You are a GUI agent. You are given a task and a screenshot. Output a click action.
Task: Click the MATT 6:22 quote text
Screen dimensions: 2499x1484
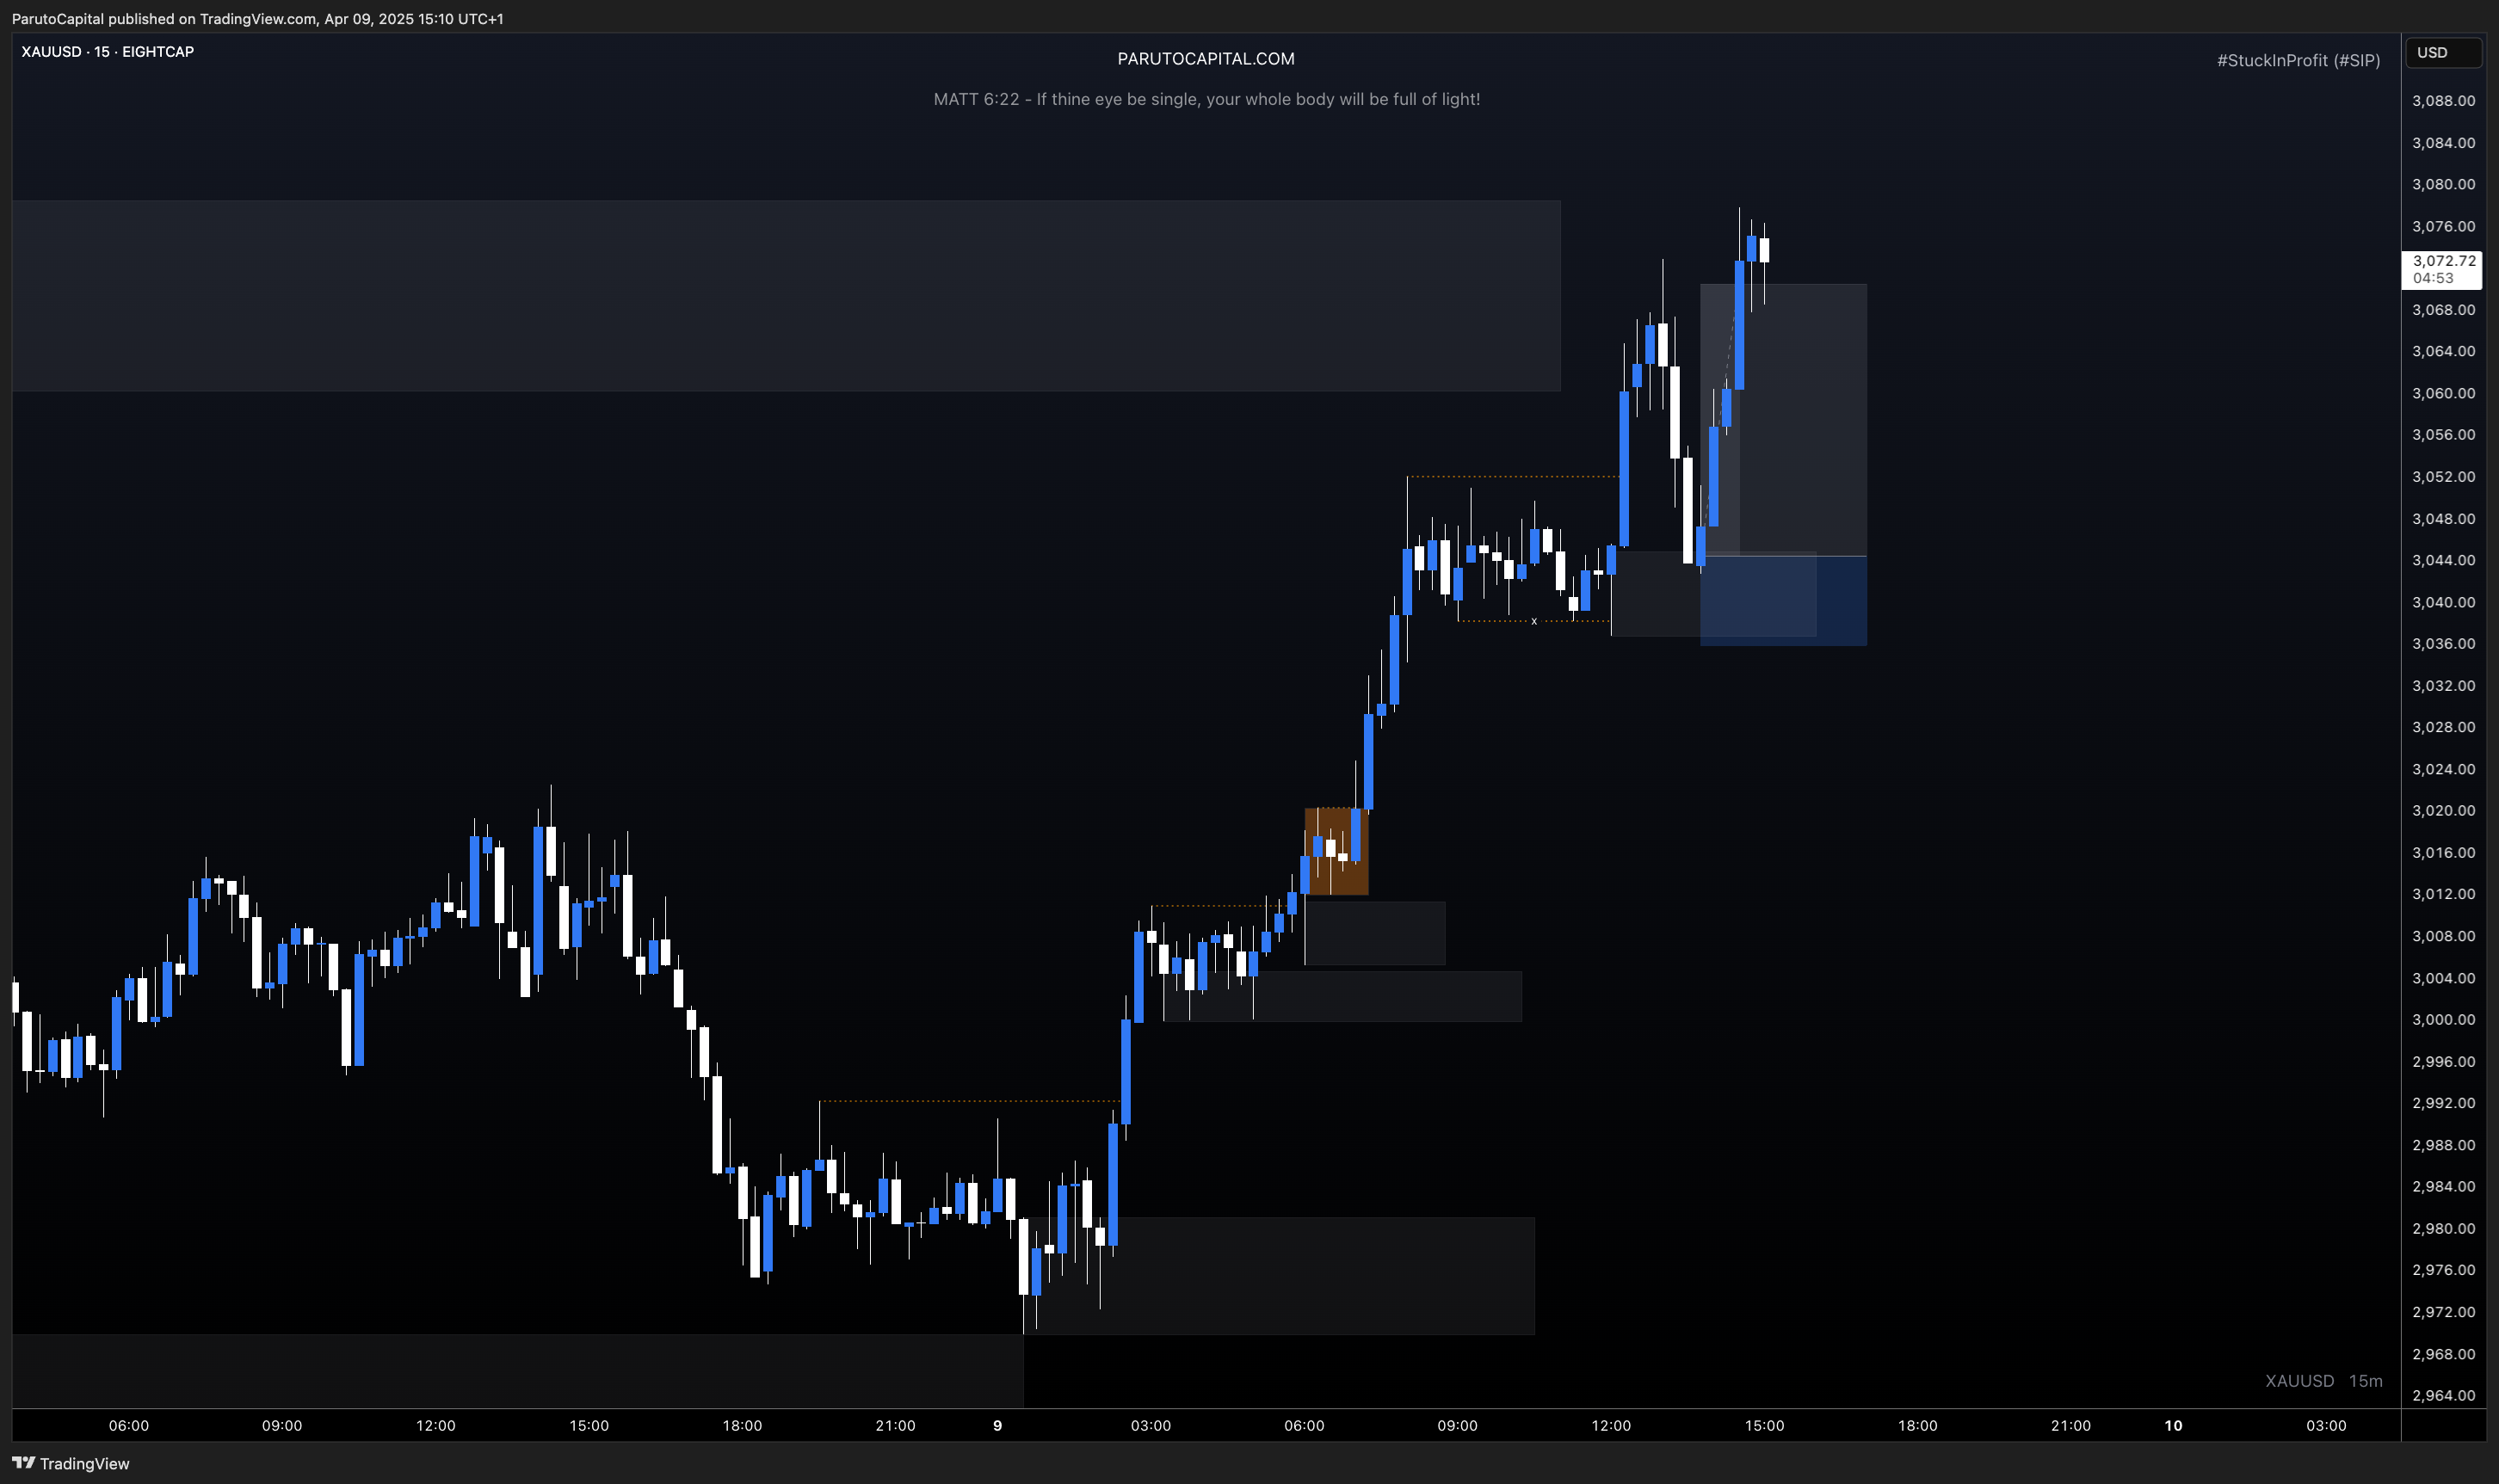(x=1207, y=99)
